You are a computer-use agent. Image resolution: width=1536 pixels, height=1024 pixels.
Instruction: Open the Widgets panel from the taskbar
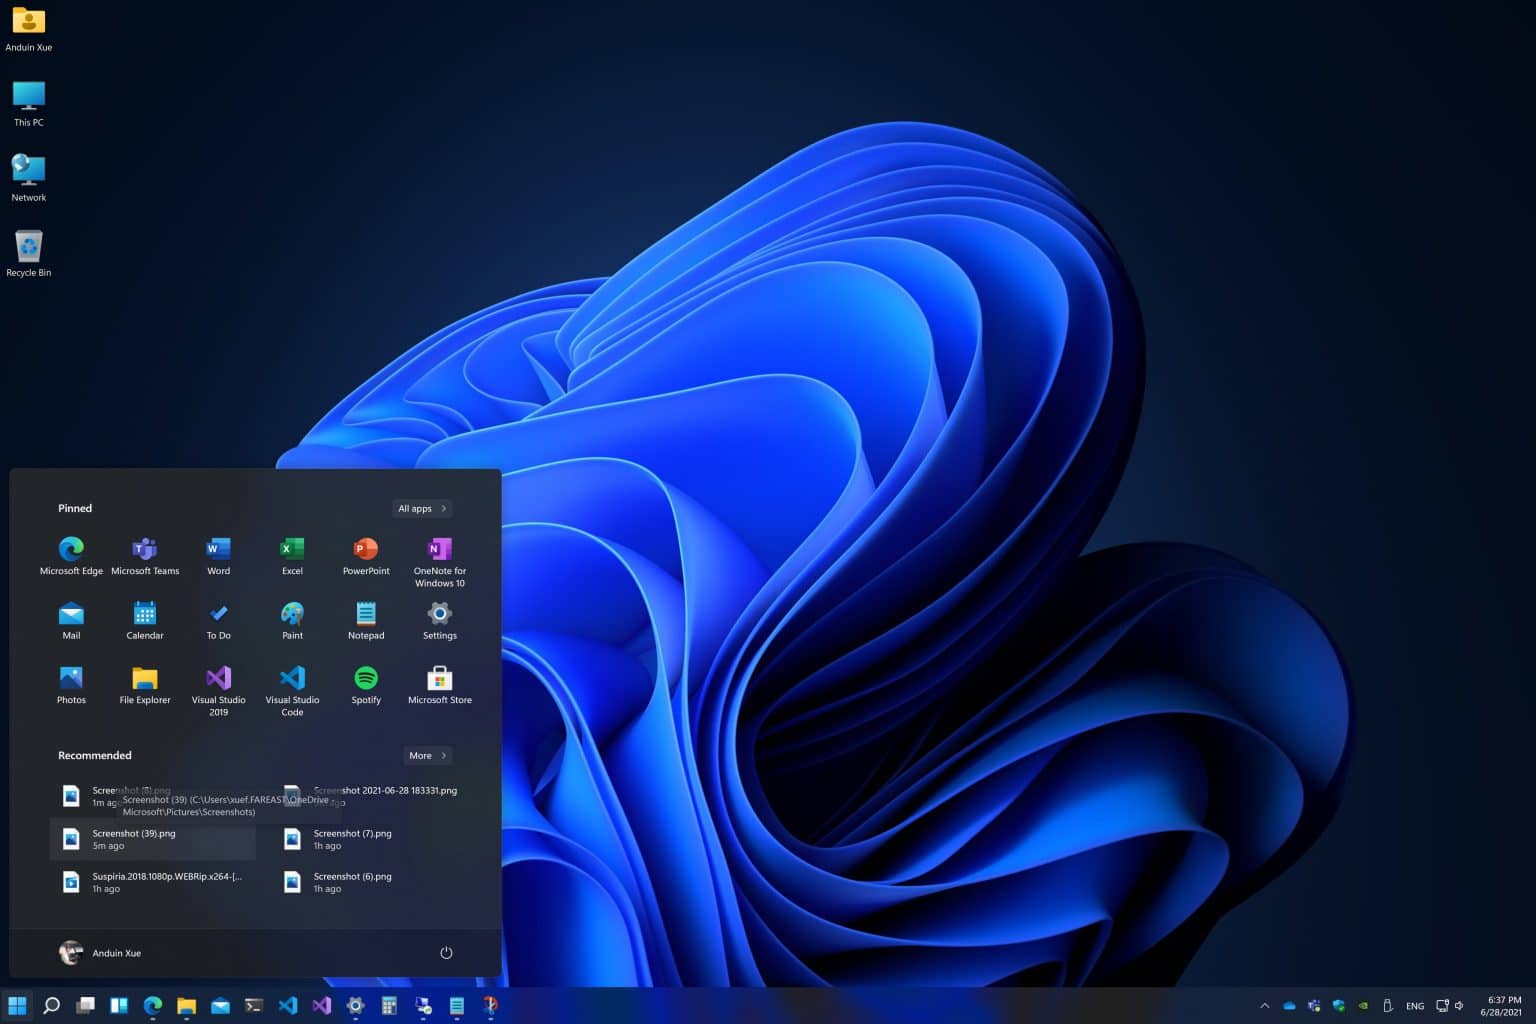118,1005
